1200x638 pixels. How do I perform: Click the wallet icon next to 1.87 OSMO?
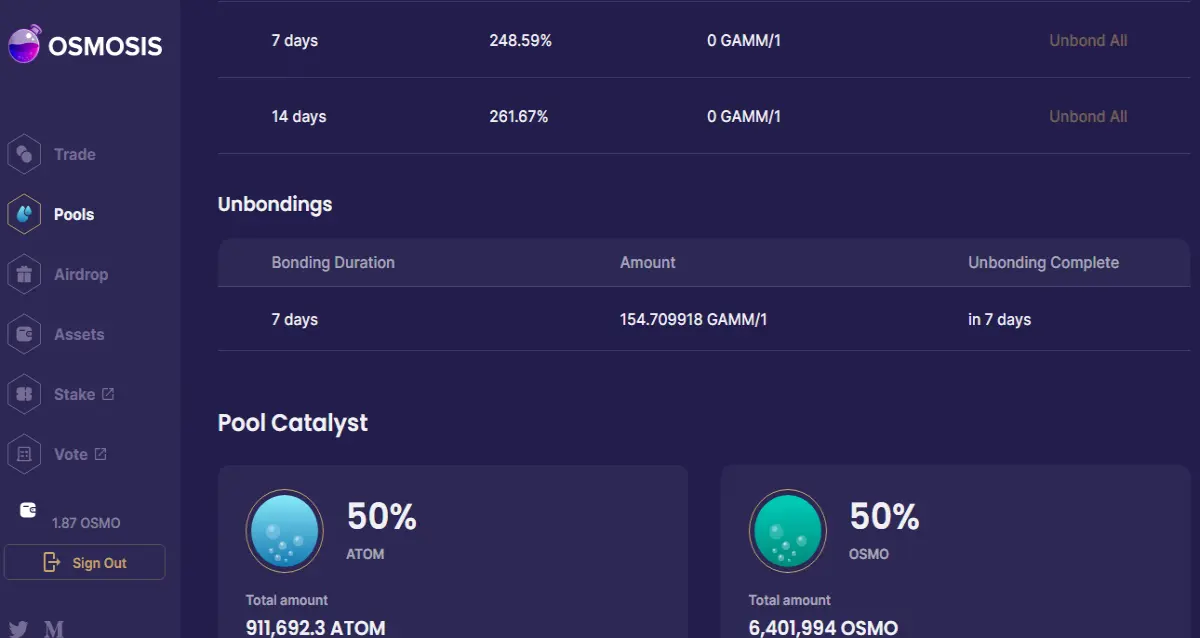pos(28,510)
